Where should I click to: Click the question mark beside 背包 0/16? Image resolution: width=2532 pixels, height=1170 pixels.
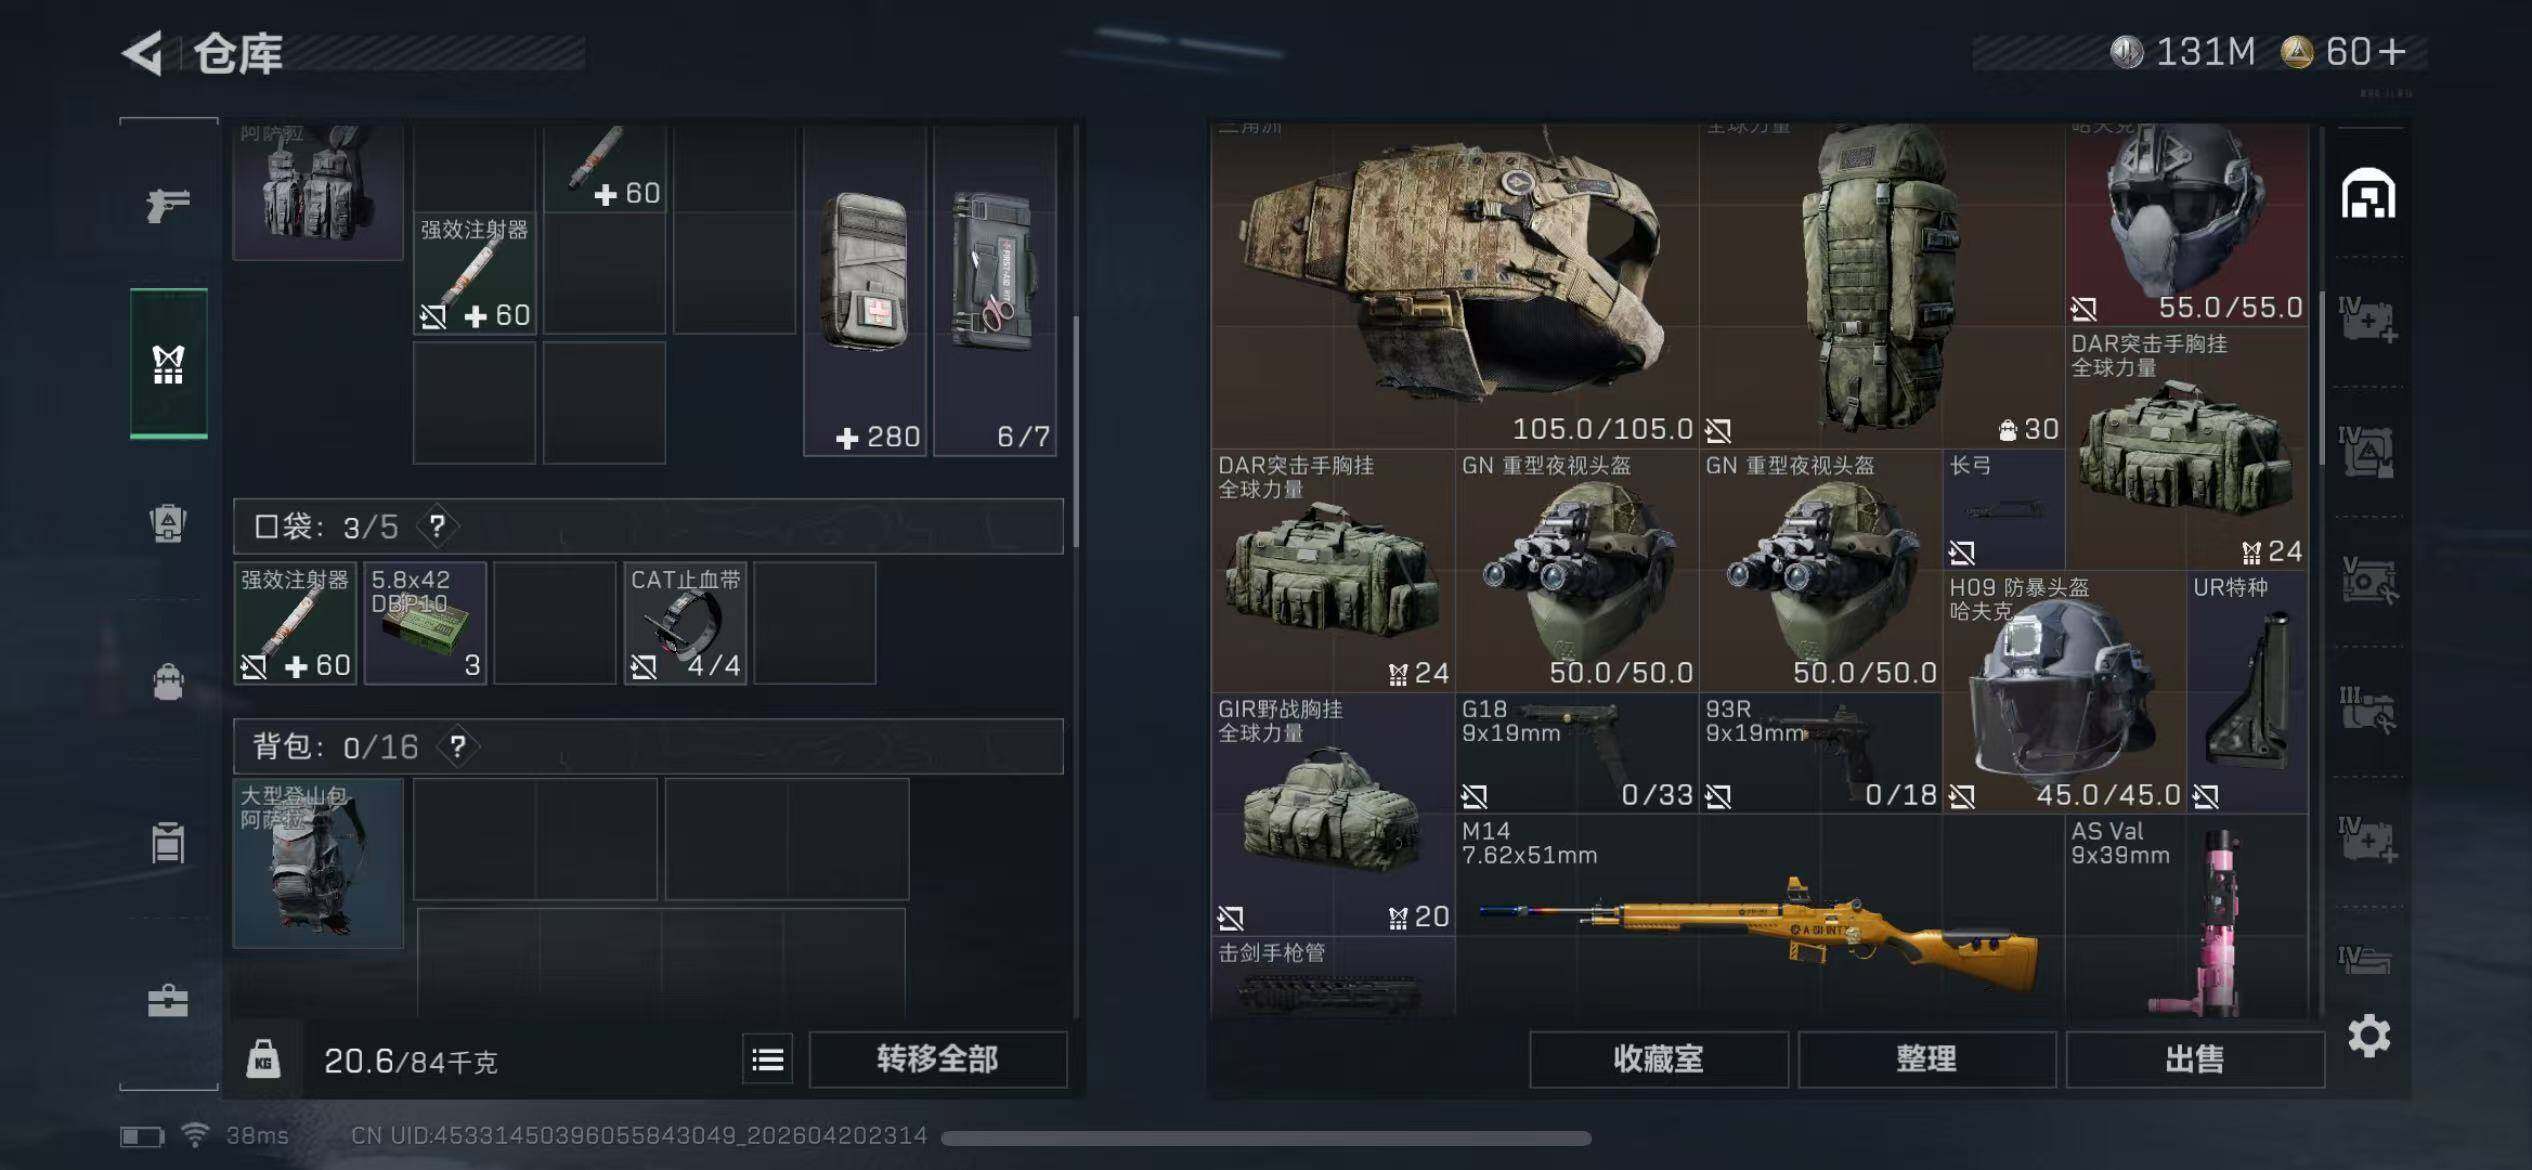(x=457, y=746)
